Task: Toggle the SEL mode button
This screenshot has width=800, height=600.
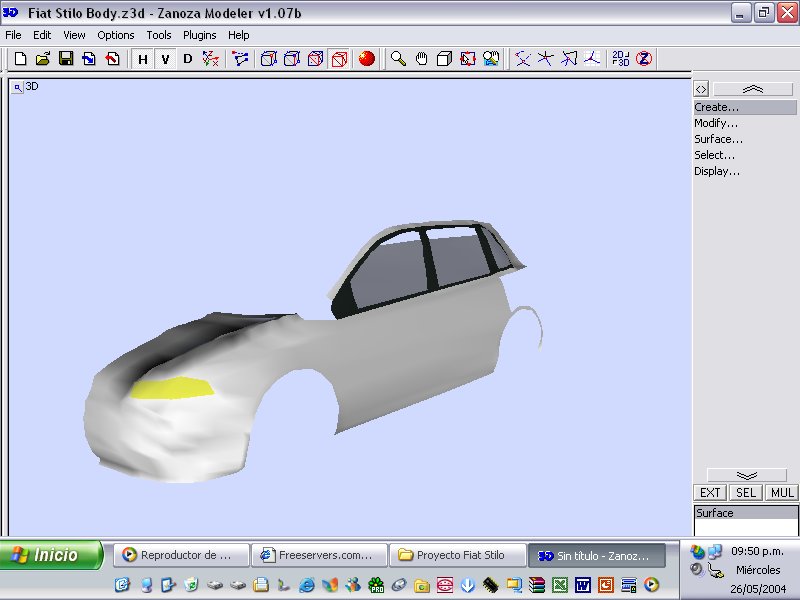Action: click(x=745, y=493)
